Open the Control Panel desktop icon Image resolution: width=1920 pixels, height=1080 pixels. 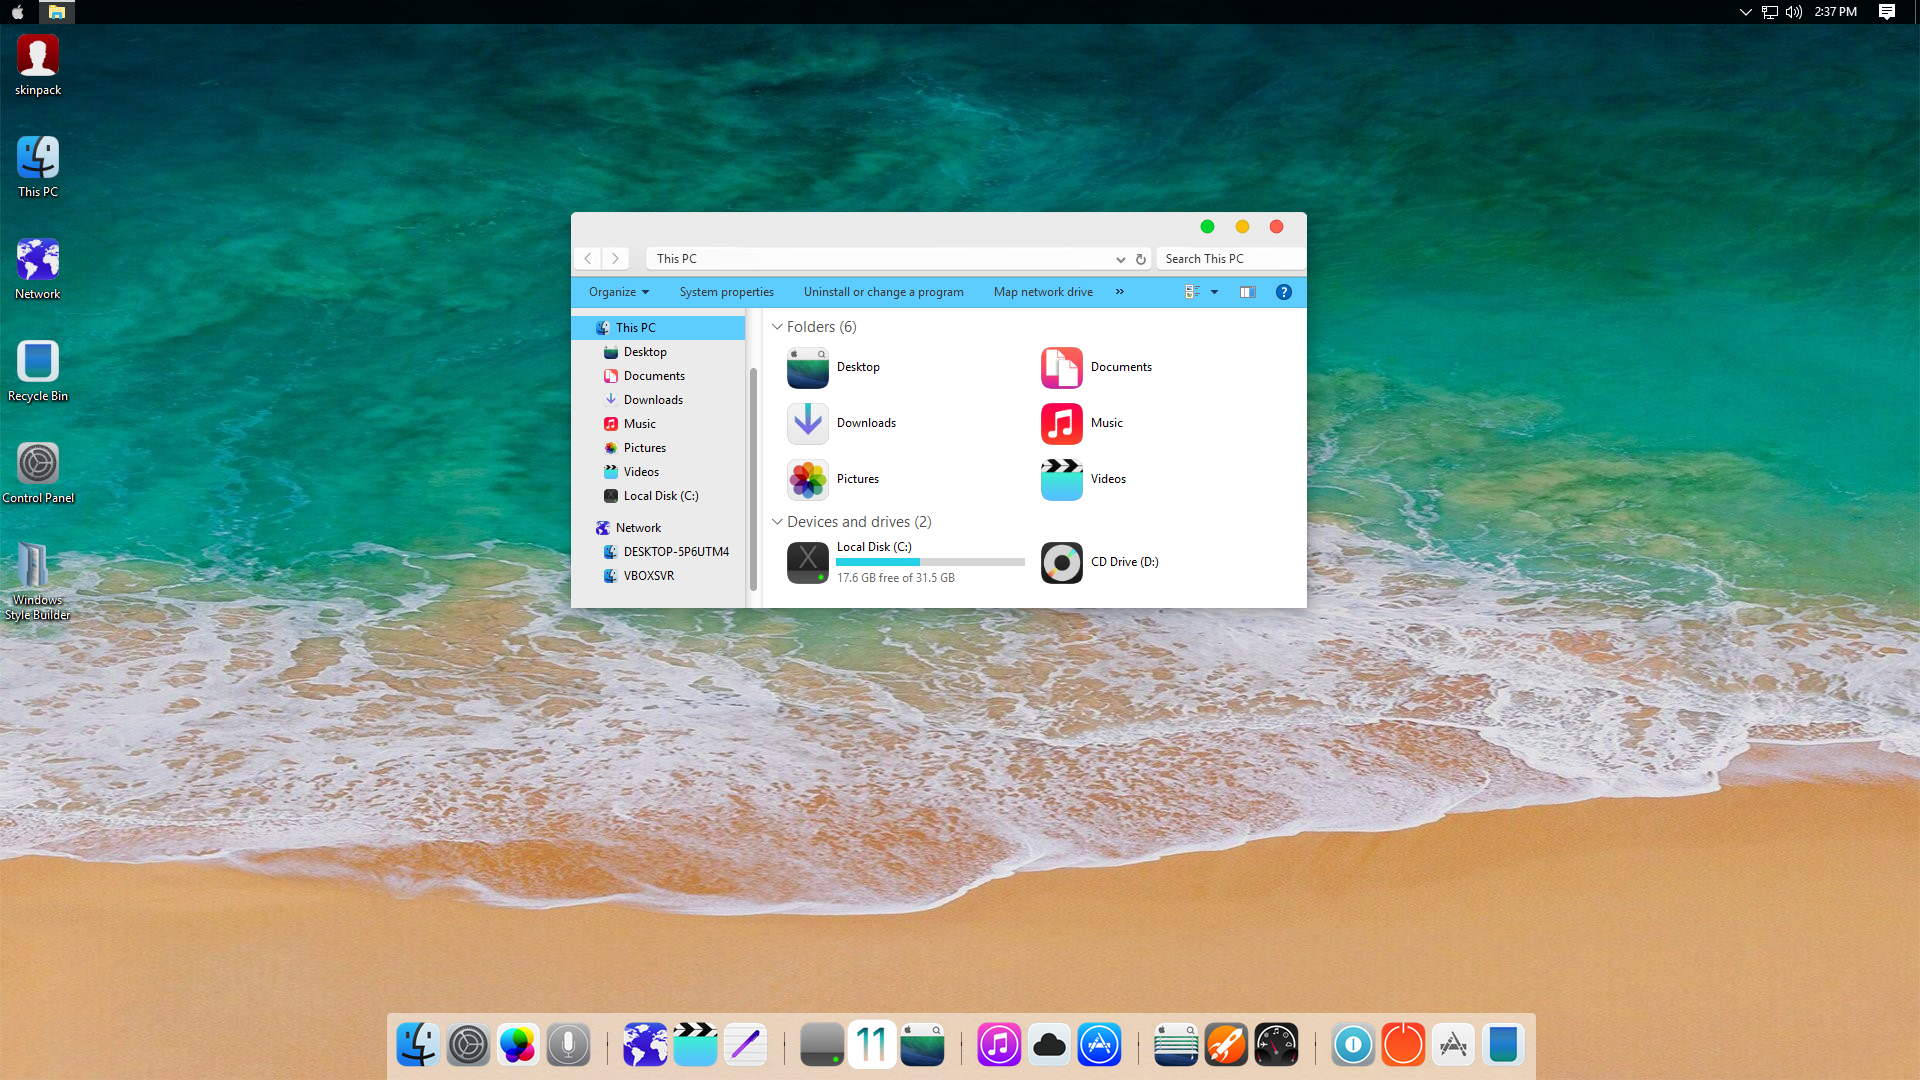(38, 464)
